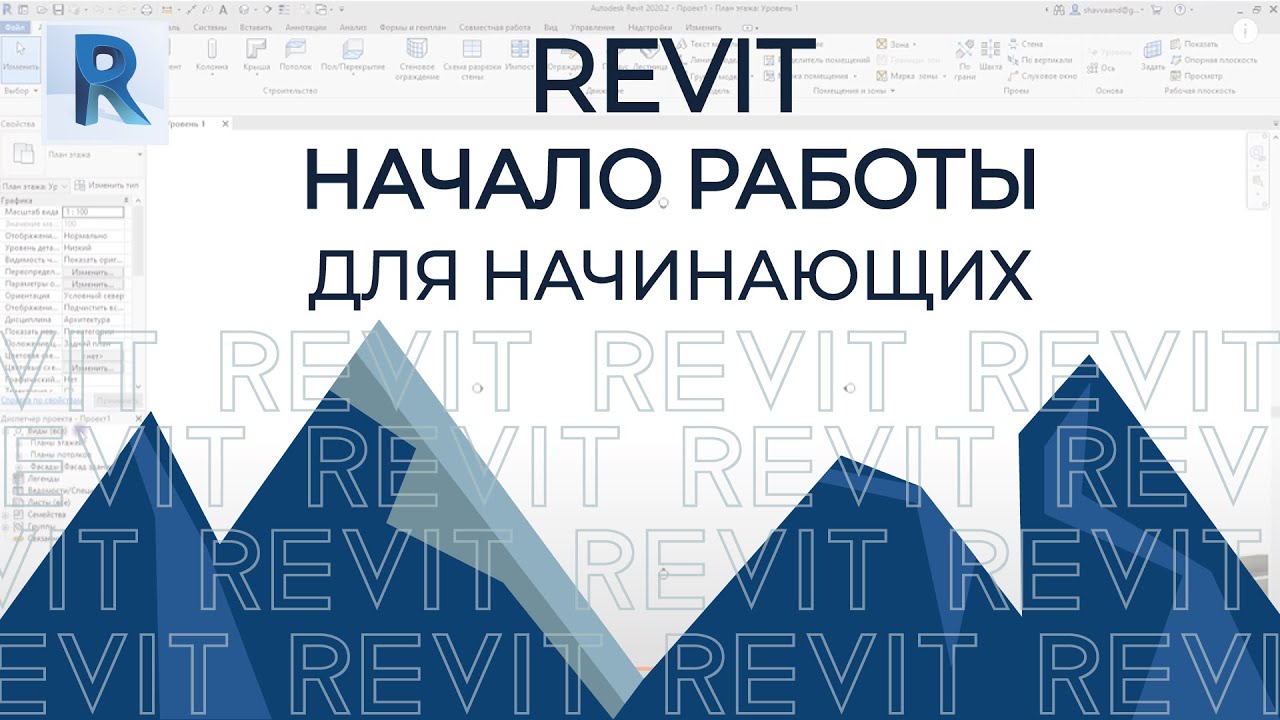Screen dimensions: 1280x720
Task: Select Планы потолков in project browser
Action: tap(61, 454)
